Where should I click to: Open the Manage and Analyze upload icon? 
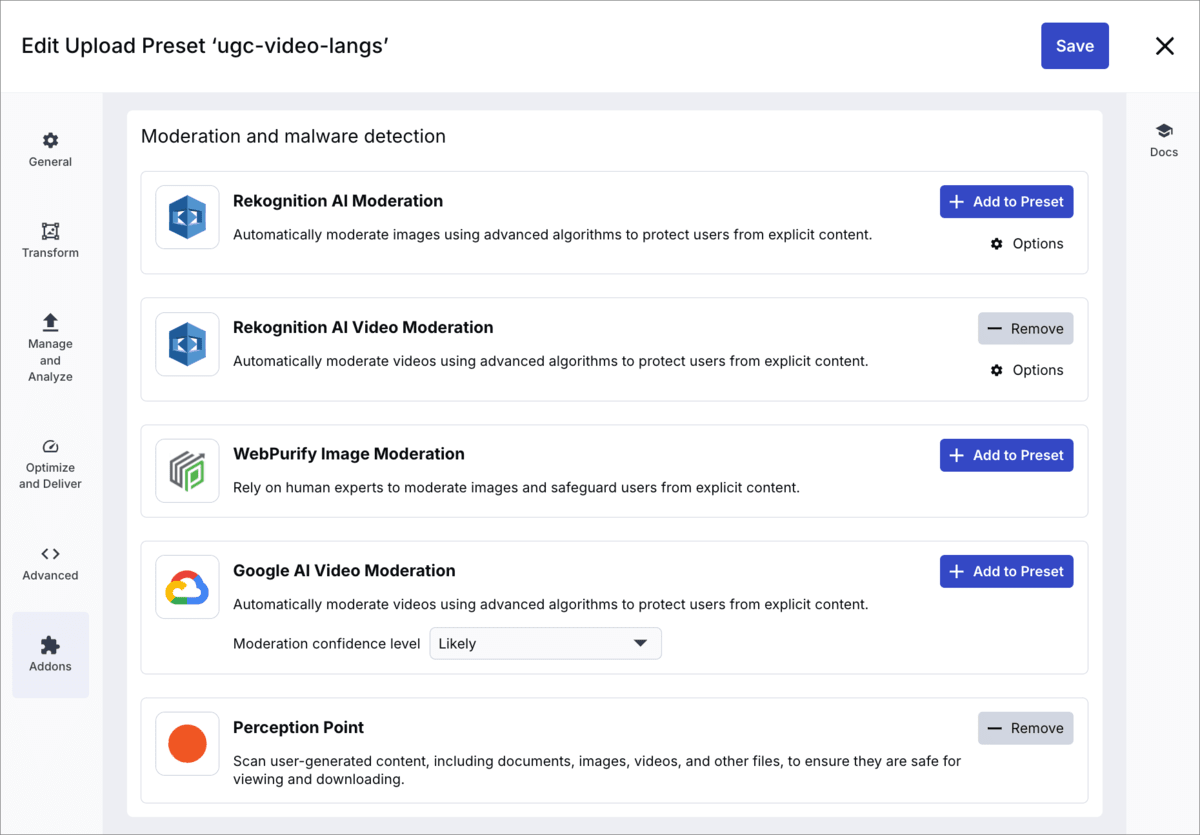(50, 322)
